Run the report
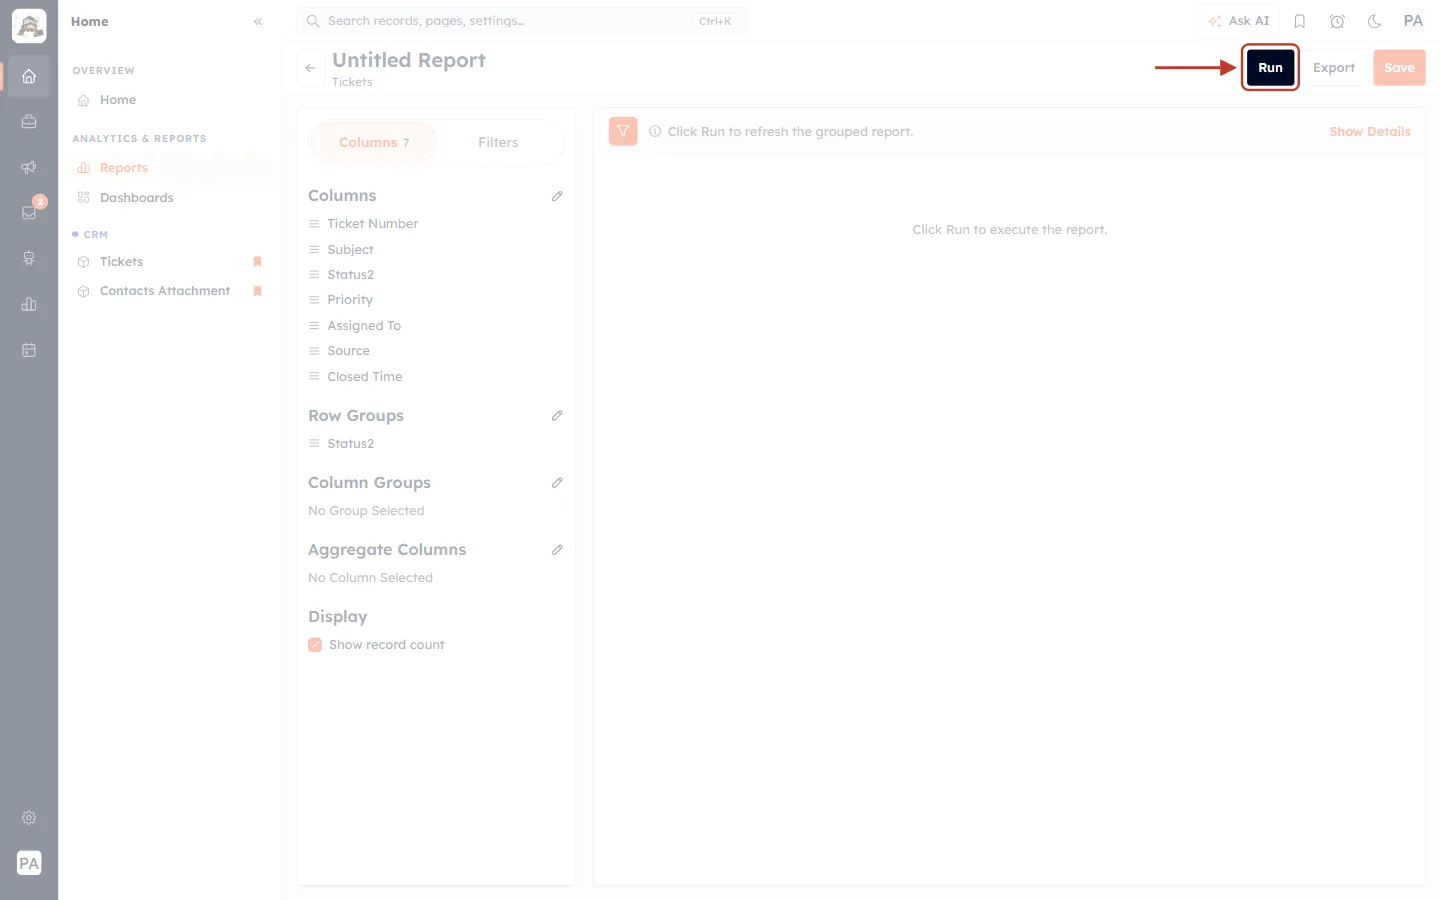 coord(1270,68)
